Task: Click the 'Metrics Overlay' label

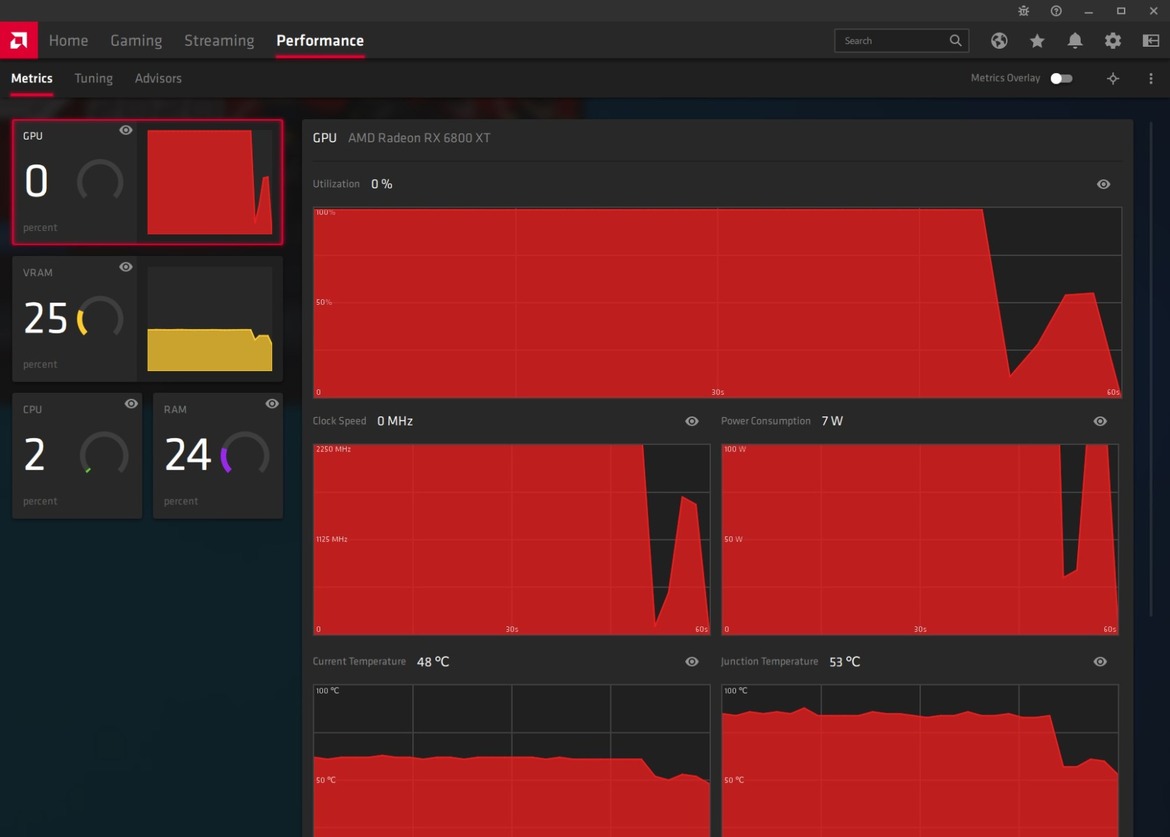Action: (1005, 78)
